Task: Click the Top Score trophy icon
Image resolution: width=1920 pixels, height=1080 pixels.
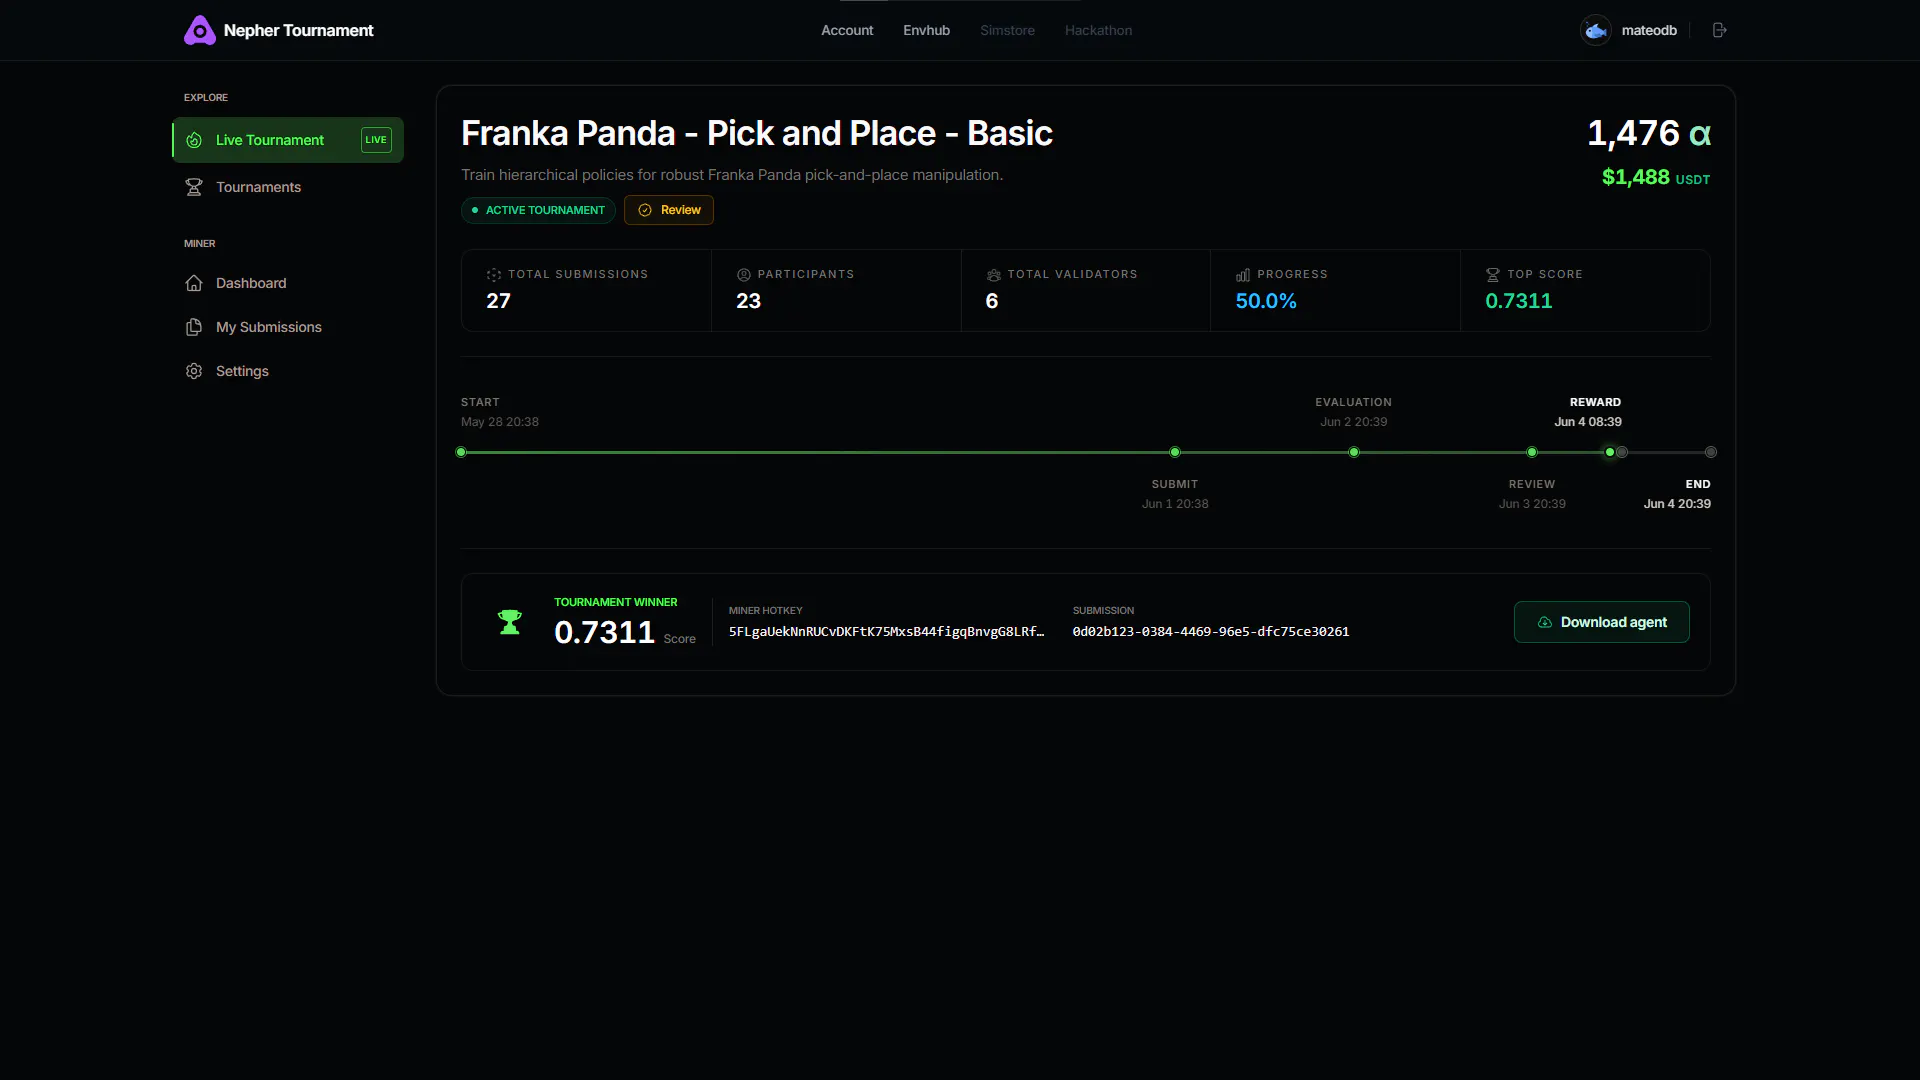Action: coord(1493,275)
